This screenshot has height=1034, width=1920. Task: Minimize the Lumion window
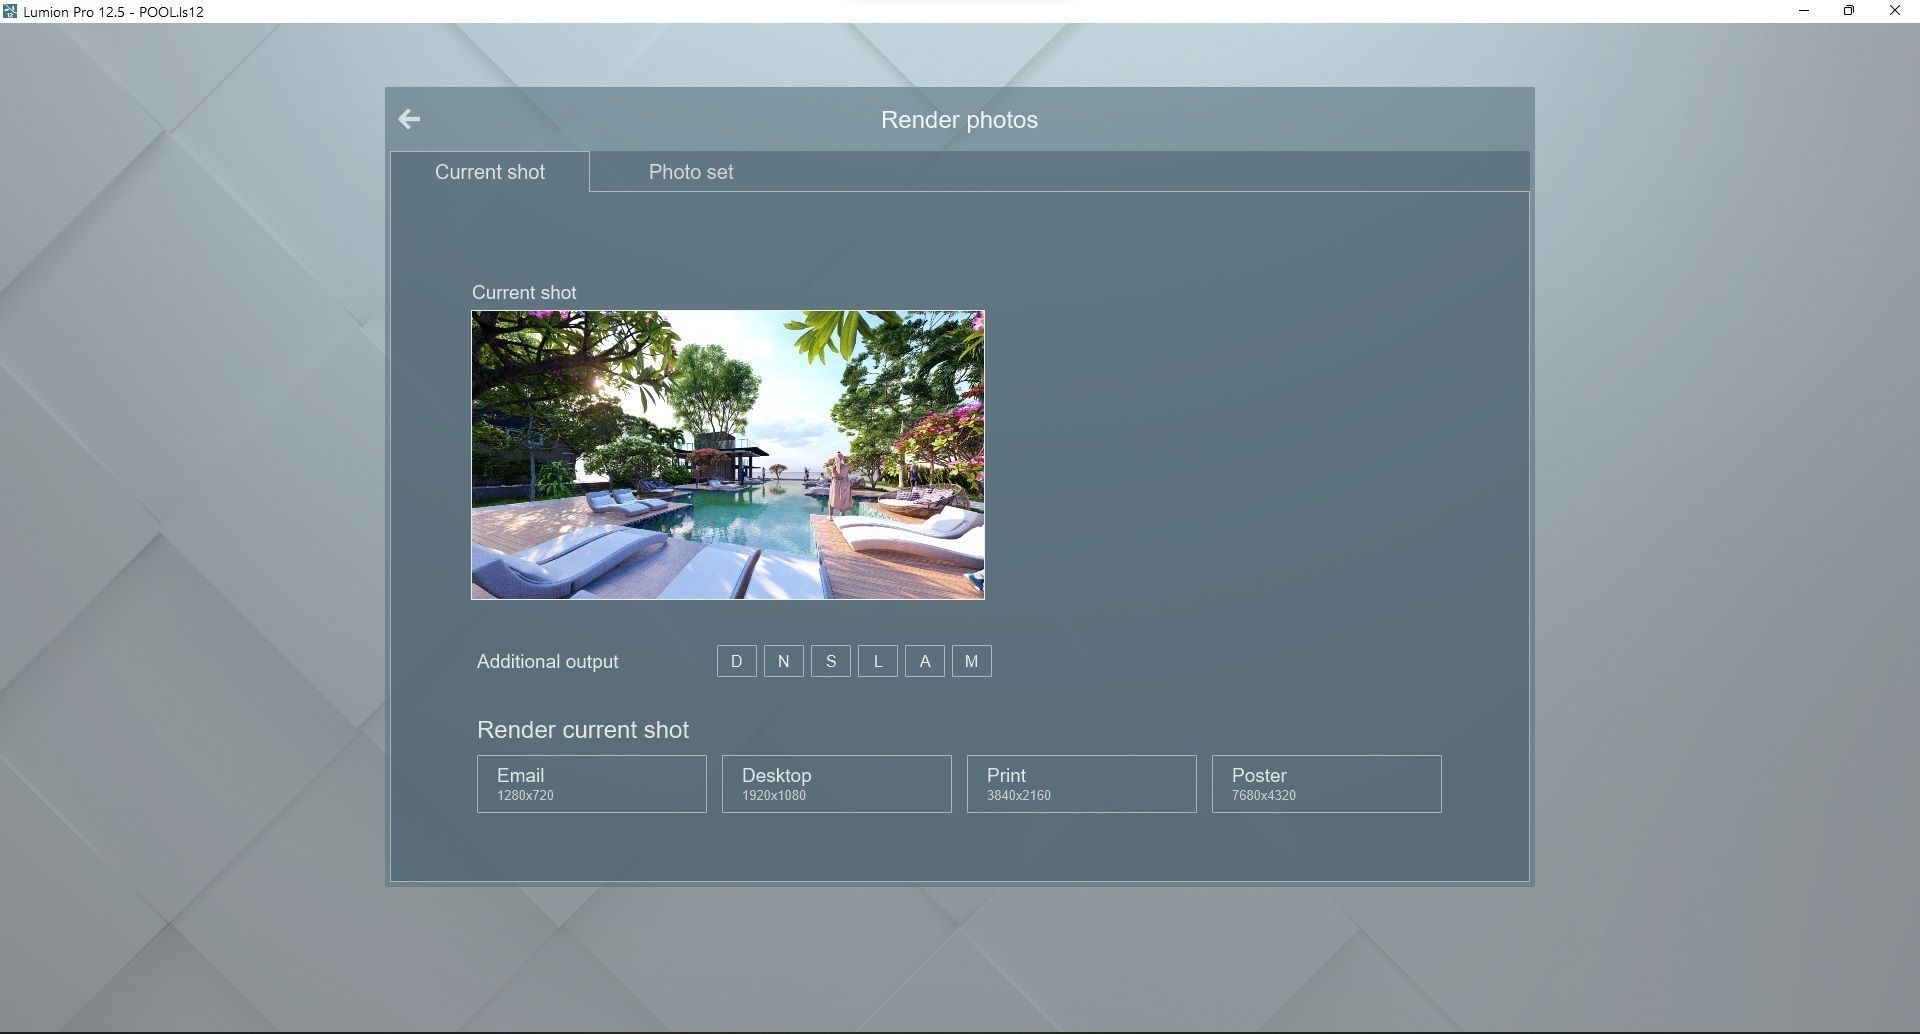(x=1804, y=11)
